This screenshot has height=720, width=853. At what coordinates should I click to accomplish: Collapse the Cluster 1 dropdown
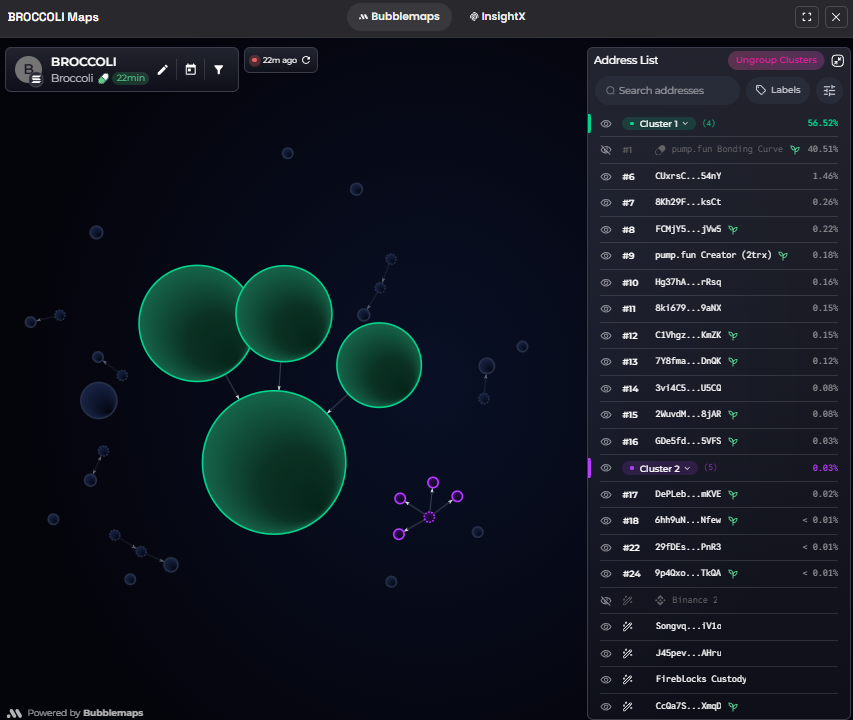coord(659,124)
